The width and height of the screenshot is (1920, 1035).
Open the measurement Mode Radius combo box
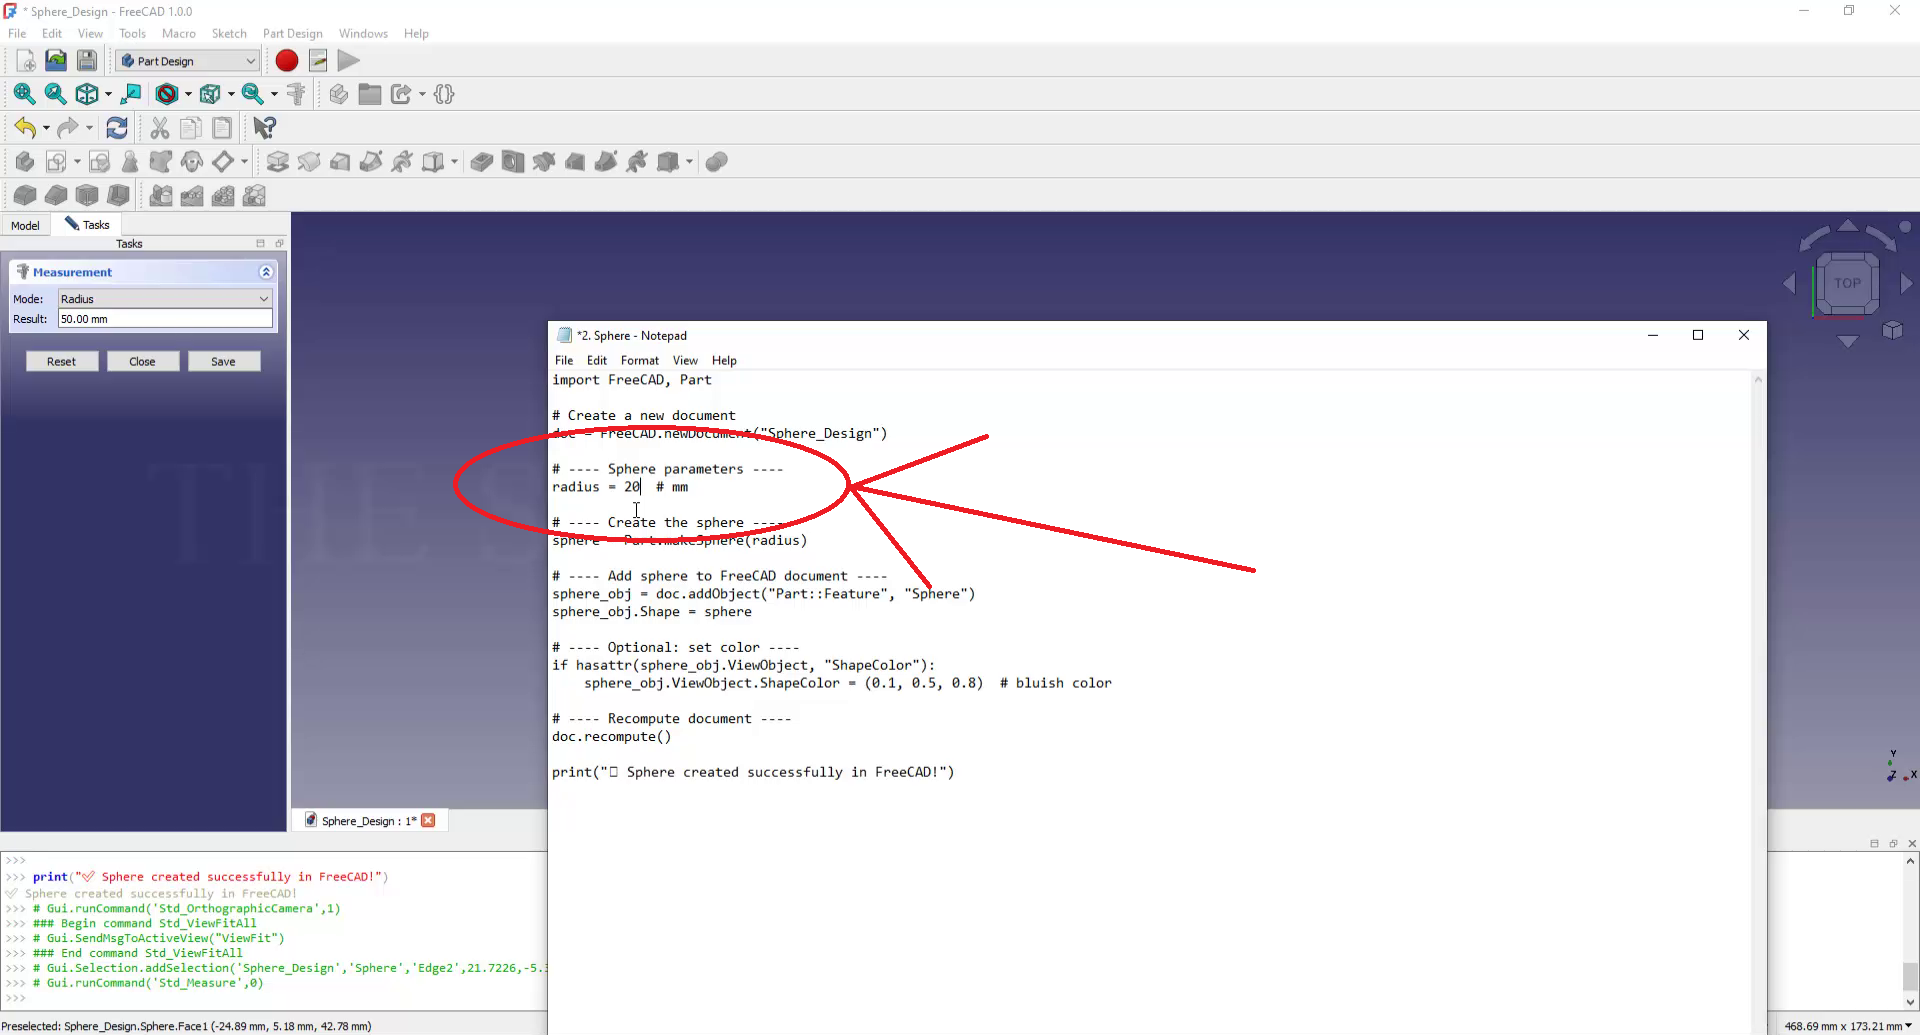pyautogui.click(x=165, y=299)
